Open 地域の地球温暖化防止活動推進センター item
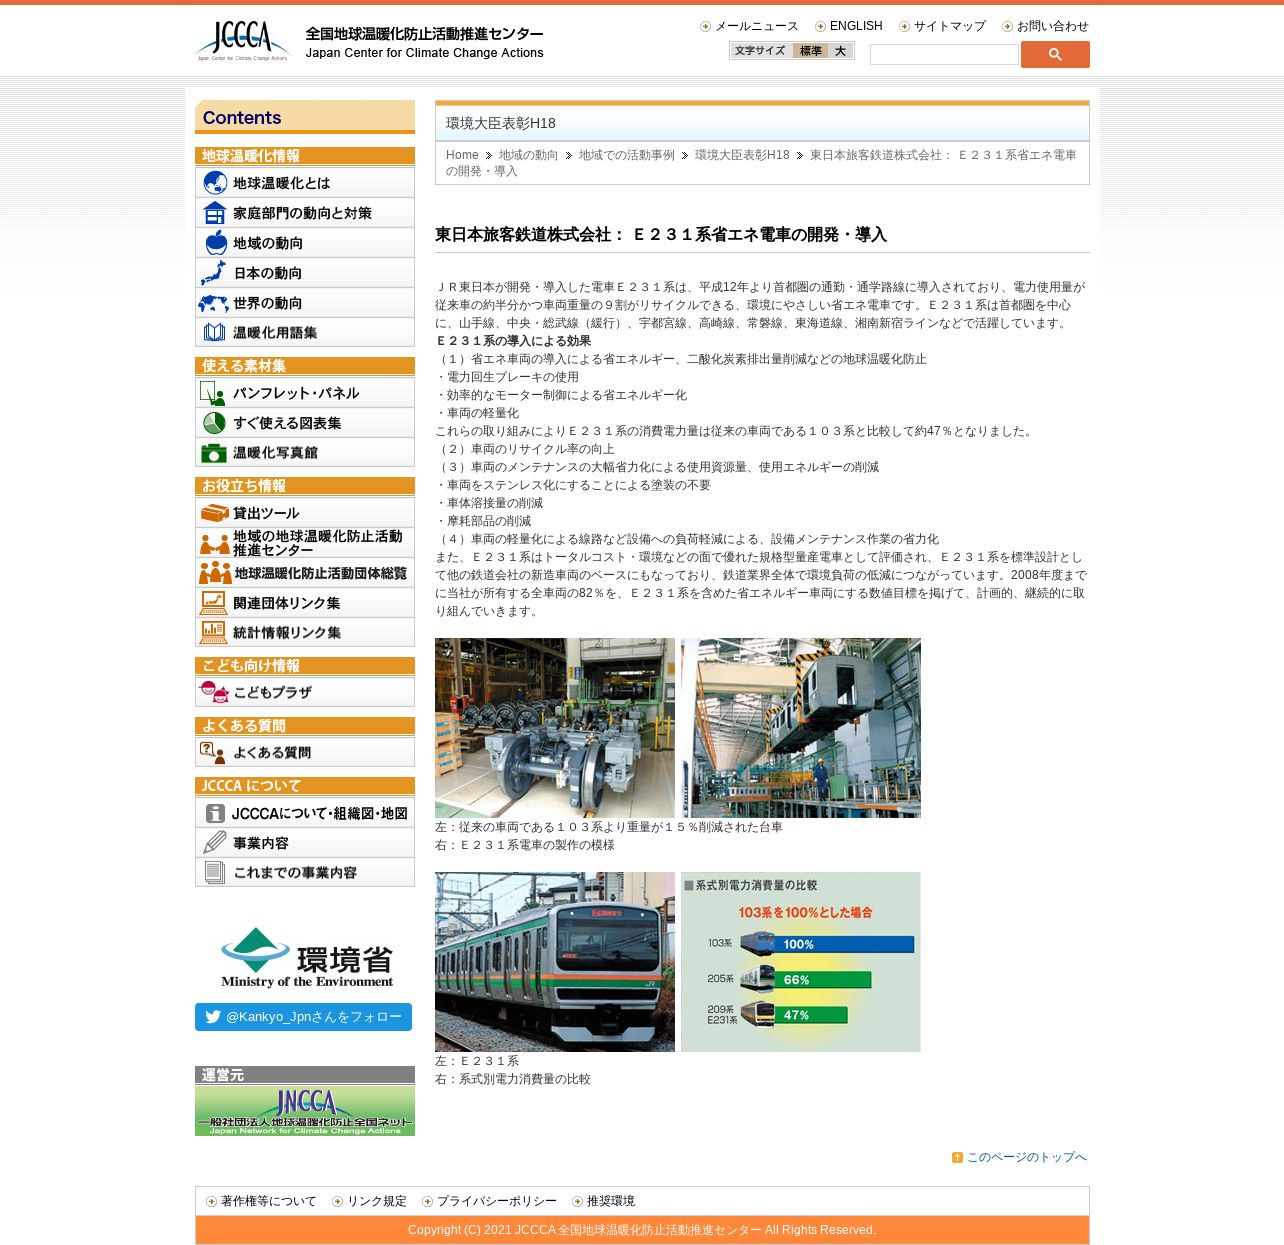1284x1245 pixels. click(305, 543)
